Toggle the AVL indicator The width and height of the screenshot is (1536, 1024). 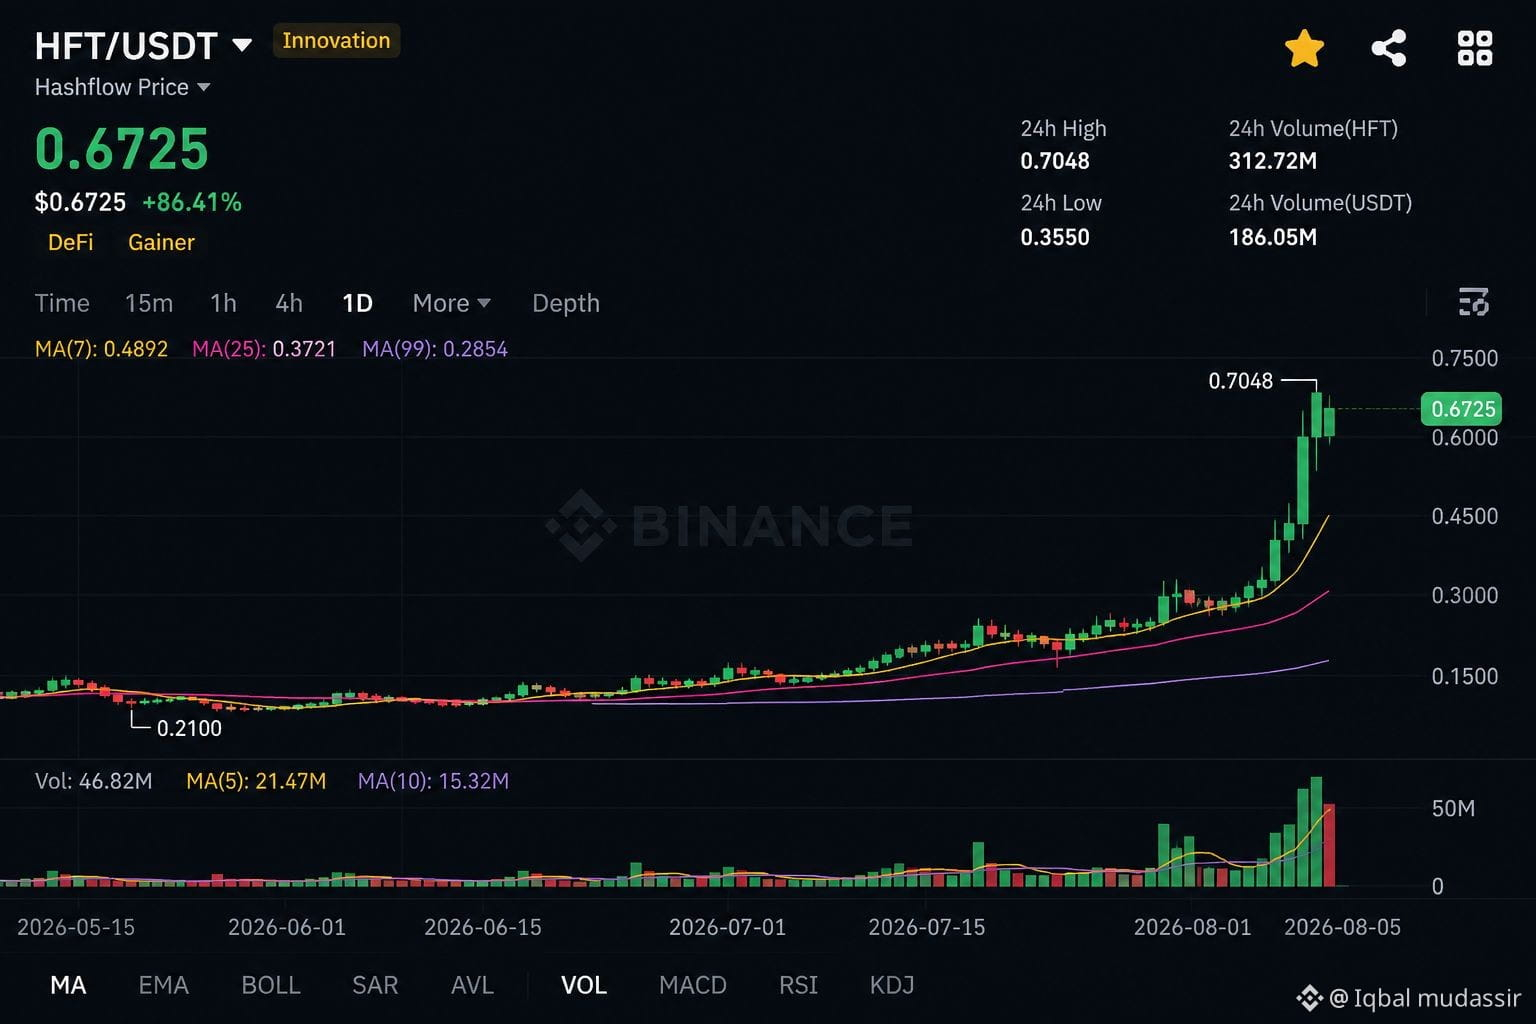click(x=472, y=985)
